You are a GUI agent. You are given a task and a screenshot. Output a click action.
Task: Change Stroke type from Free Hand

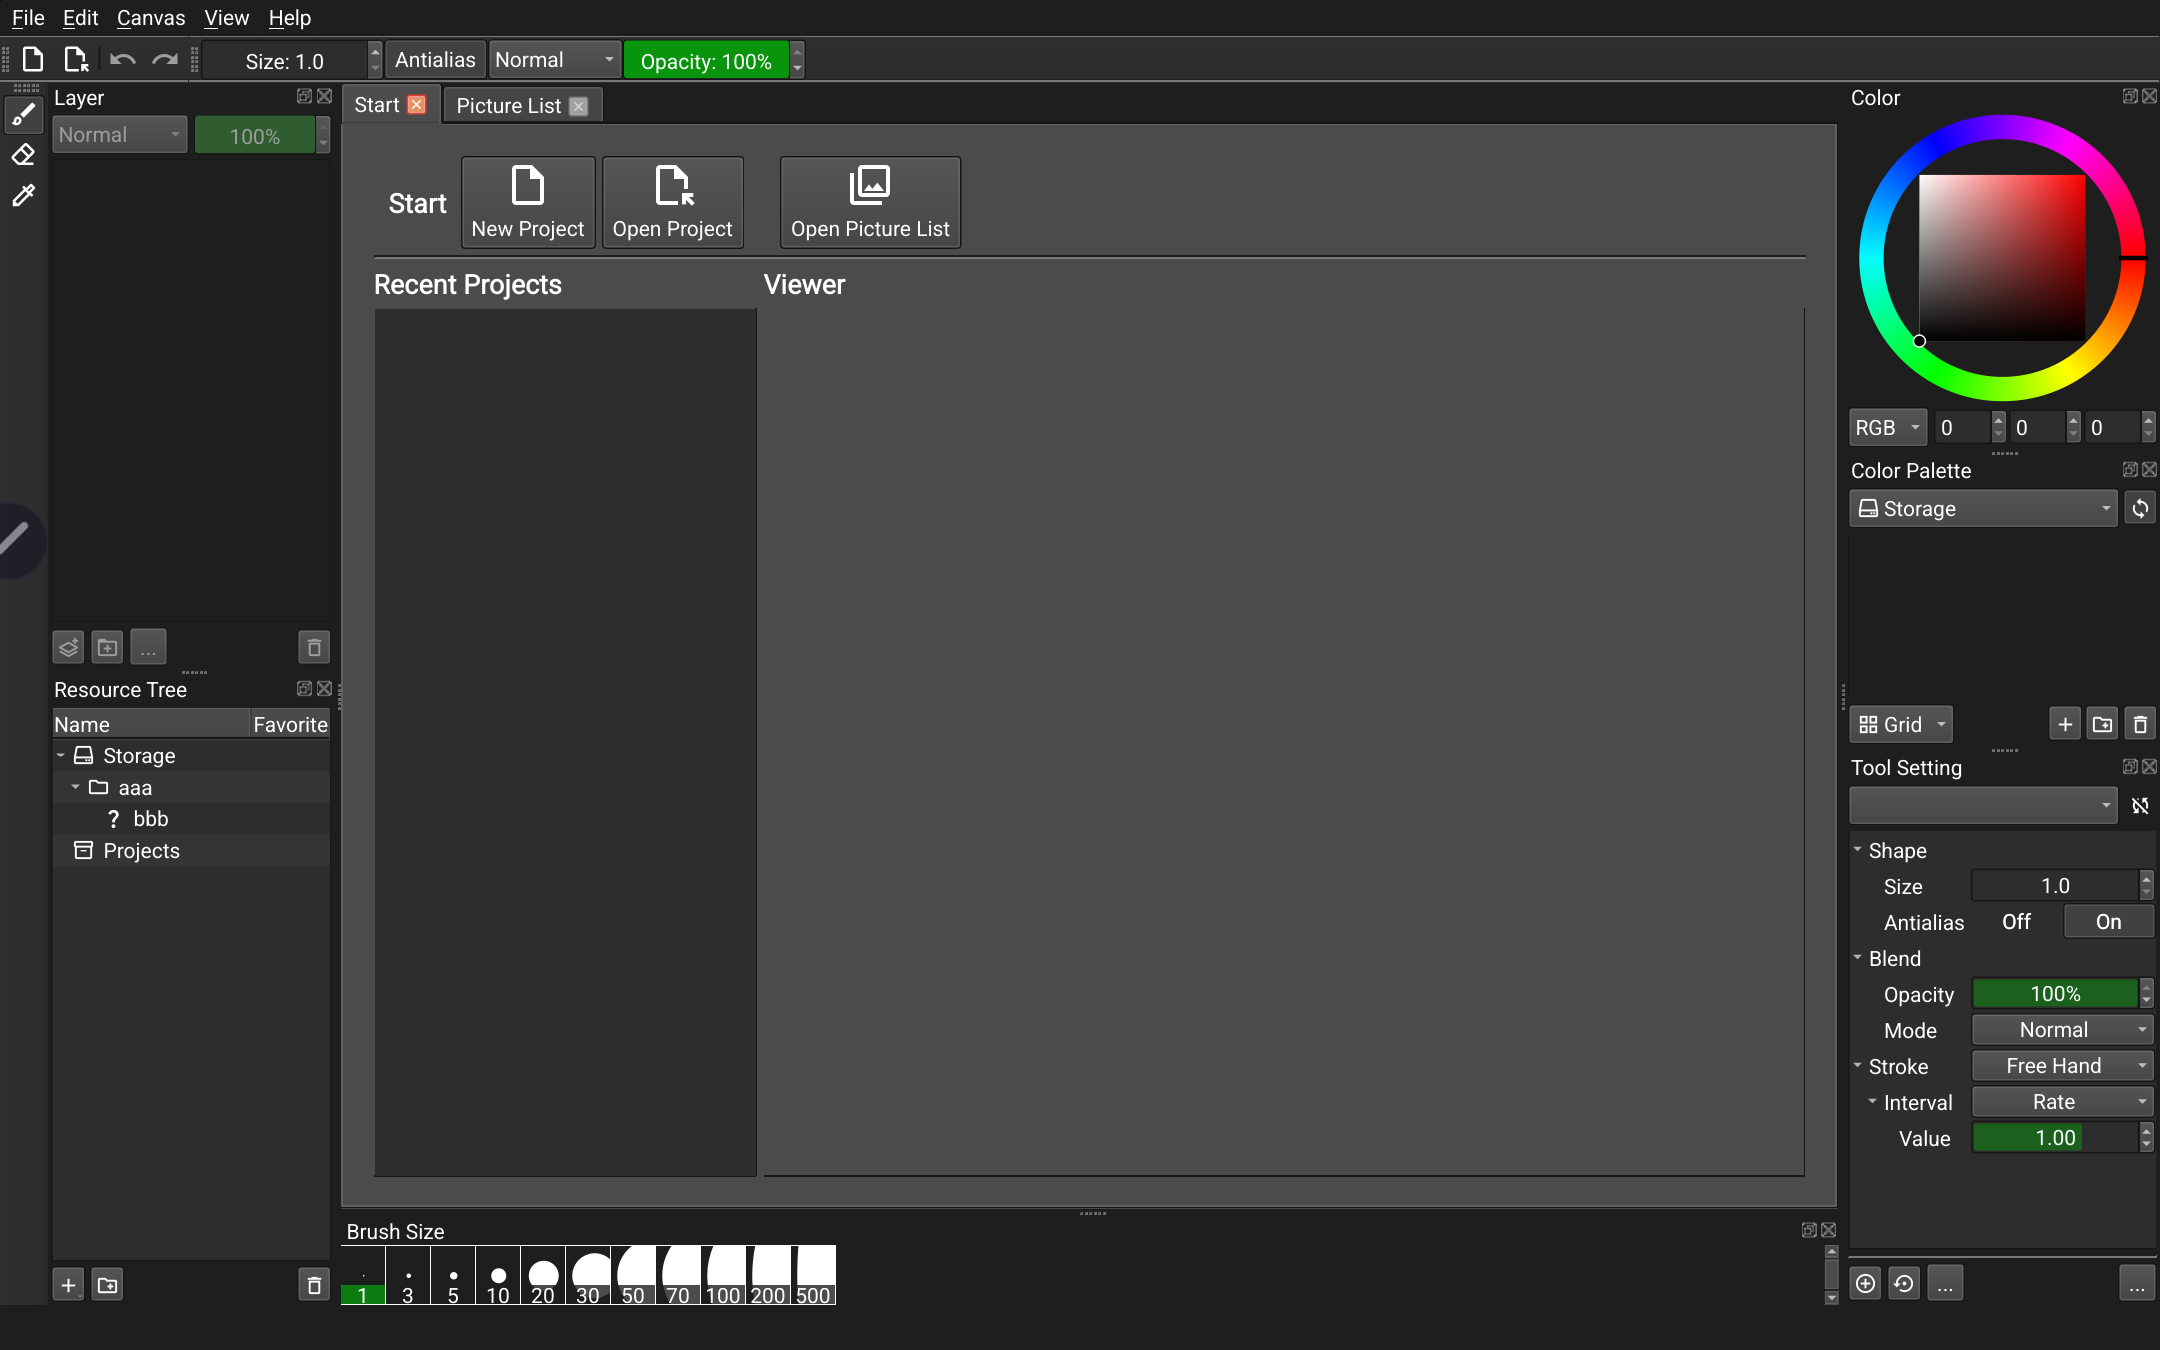pyautogui.click(x=2060, y=1066)
